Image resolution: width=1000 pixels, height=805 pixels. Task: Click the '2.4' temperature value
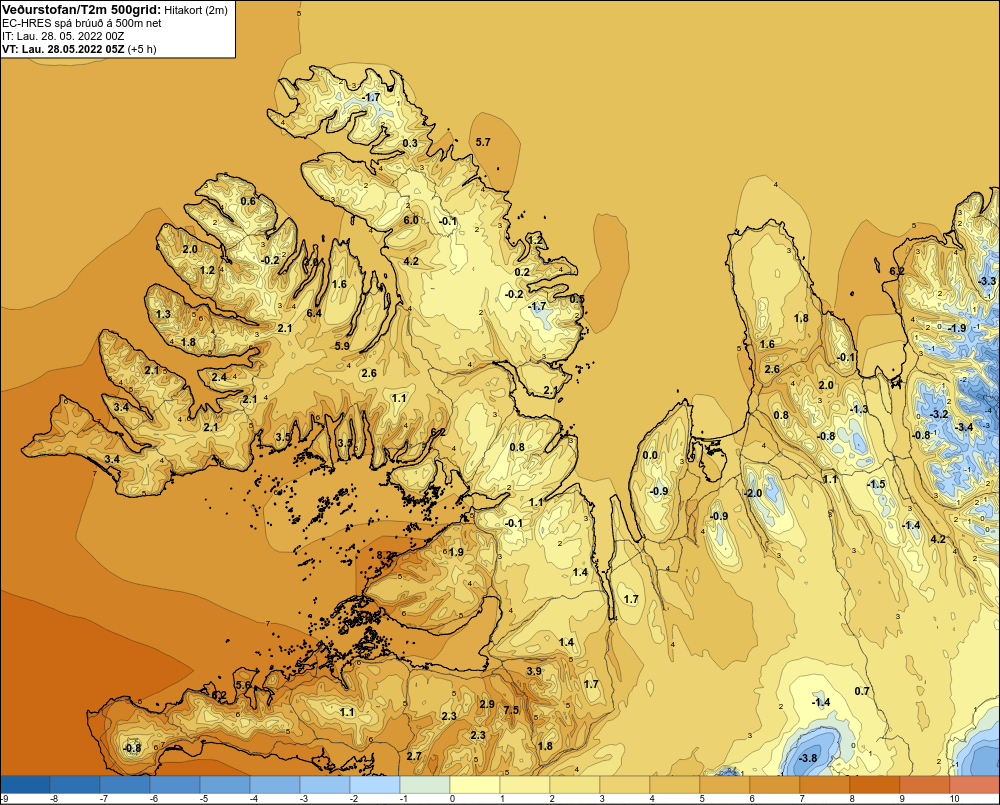click(219, 377)
